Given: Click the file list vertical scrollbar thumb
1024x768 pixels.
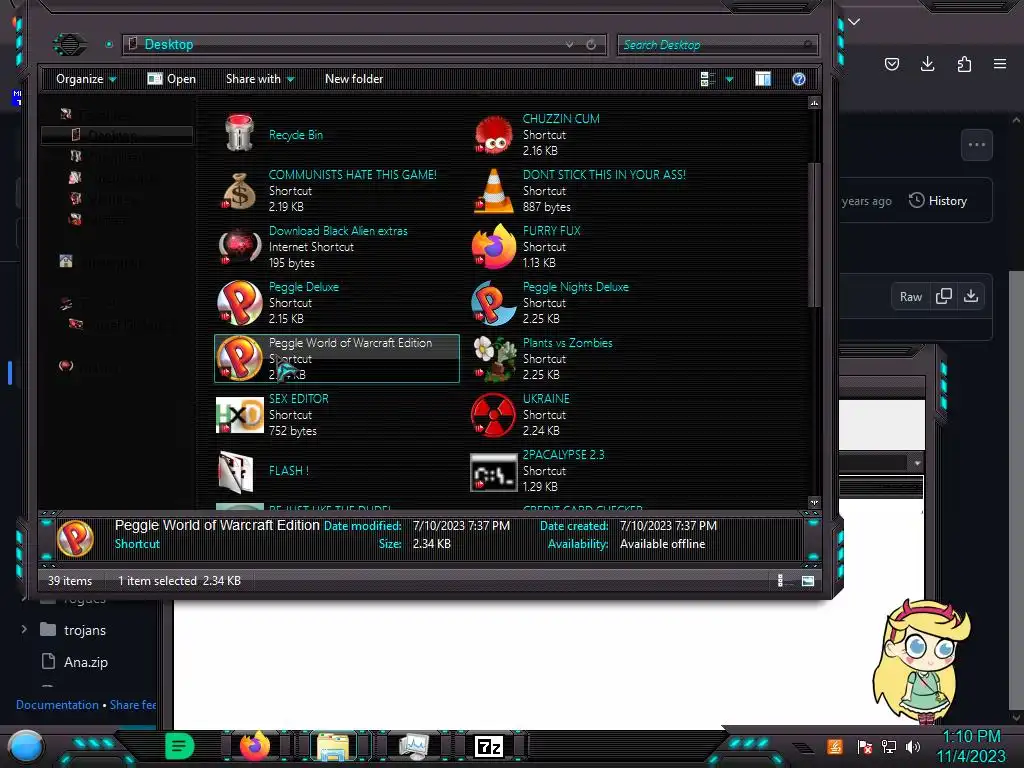Looking at the screenshot, I should [x=814, y=234].
